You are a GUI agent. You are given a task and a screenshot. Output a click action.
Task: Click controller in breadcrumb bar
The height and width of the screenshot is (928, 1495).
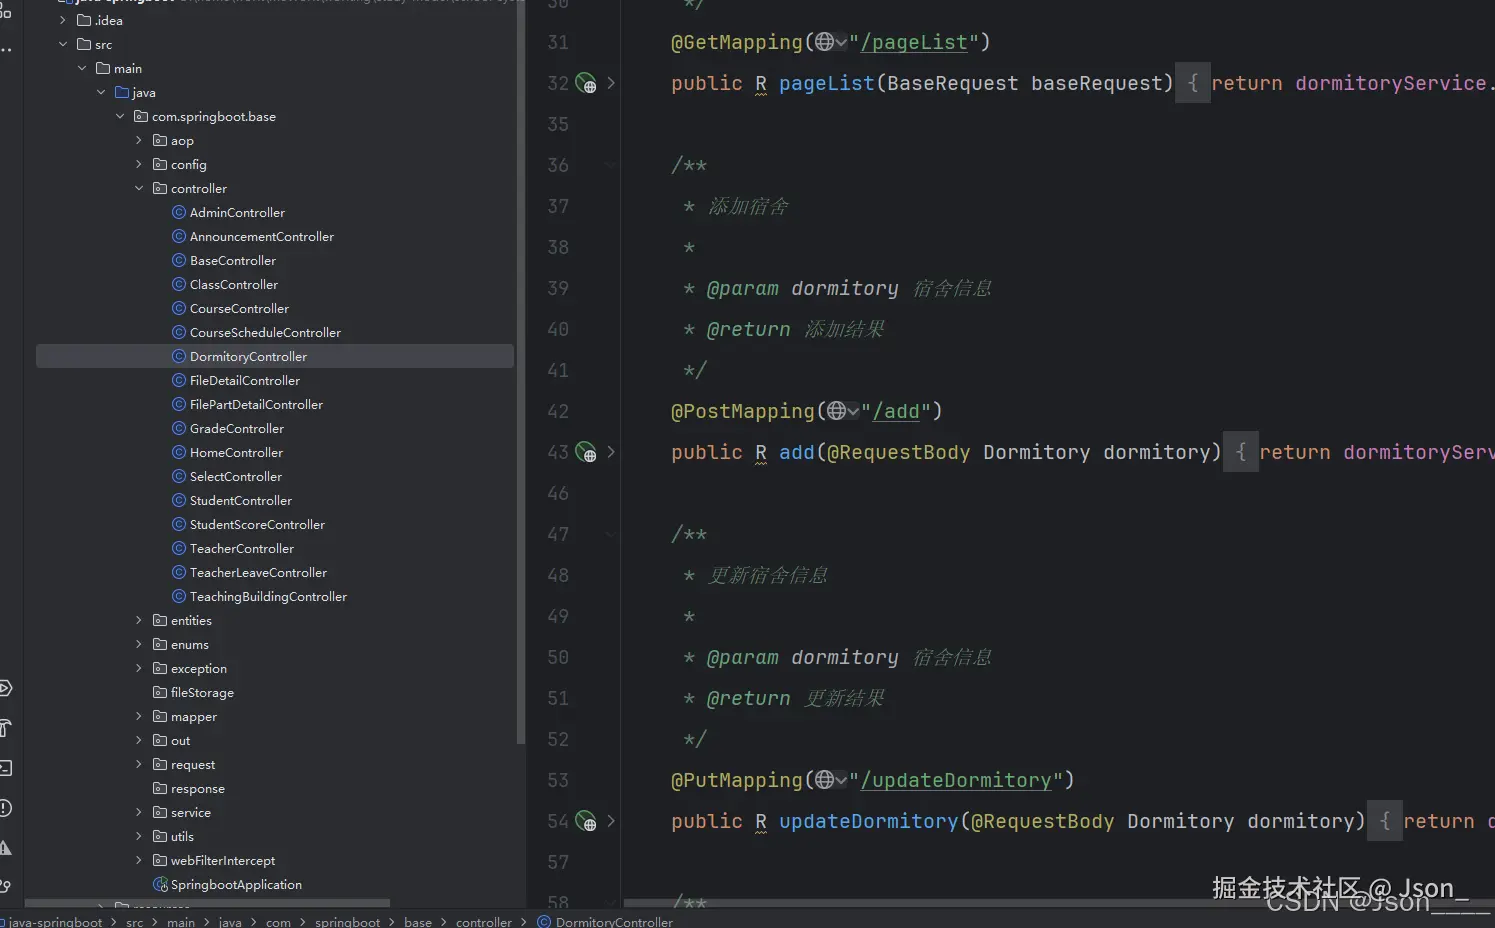pos(484,922)
